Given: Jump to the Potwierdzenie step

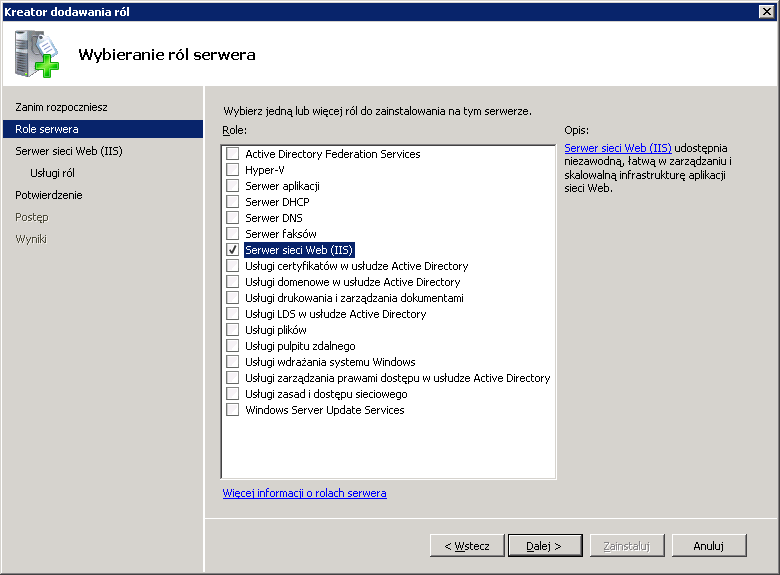Looking at the screenshot, I should pos(49,195).
